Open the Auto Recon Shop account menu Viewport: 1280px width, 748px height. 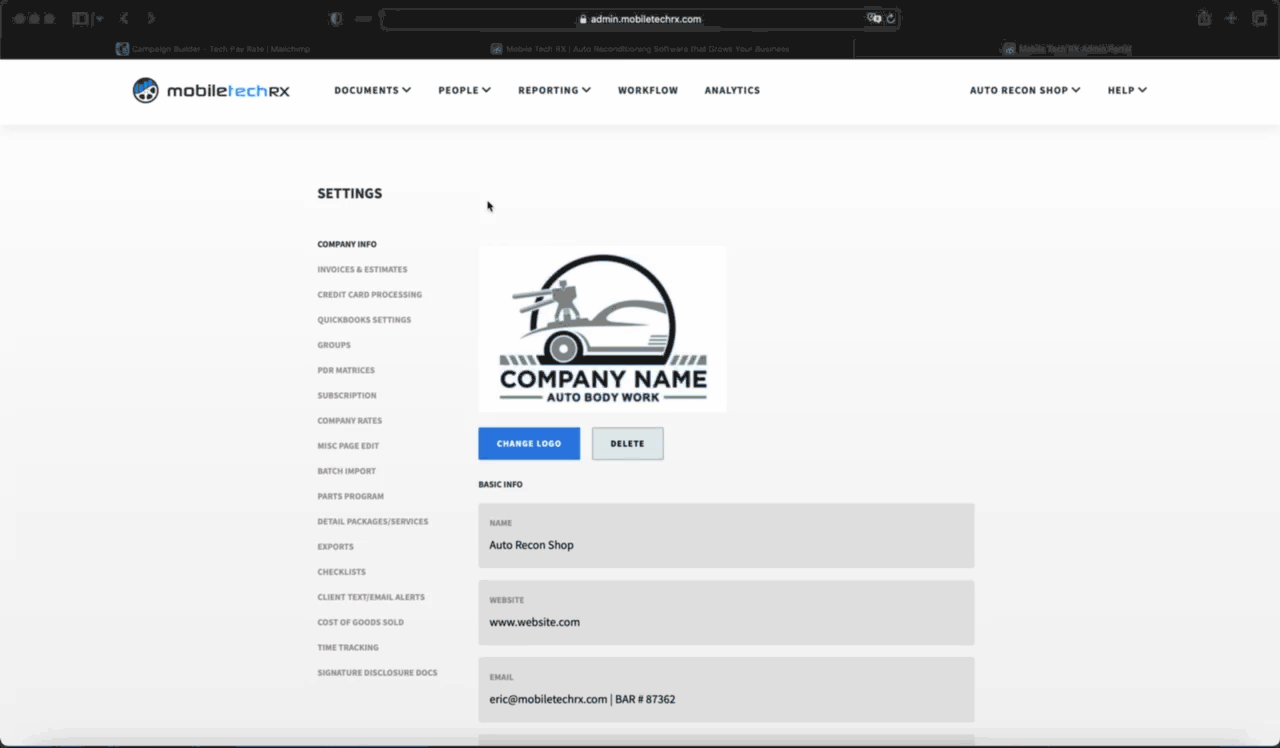click(x=1025, y=90)
